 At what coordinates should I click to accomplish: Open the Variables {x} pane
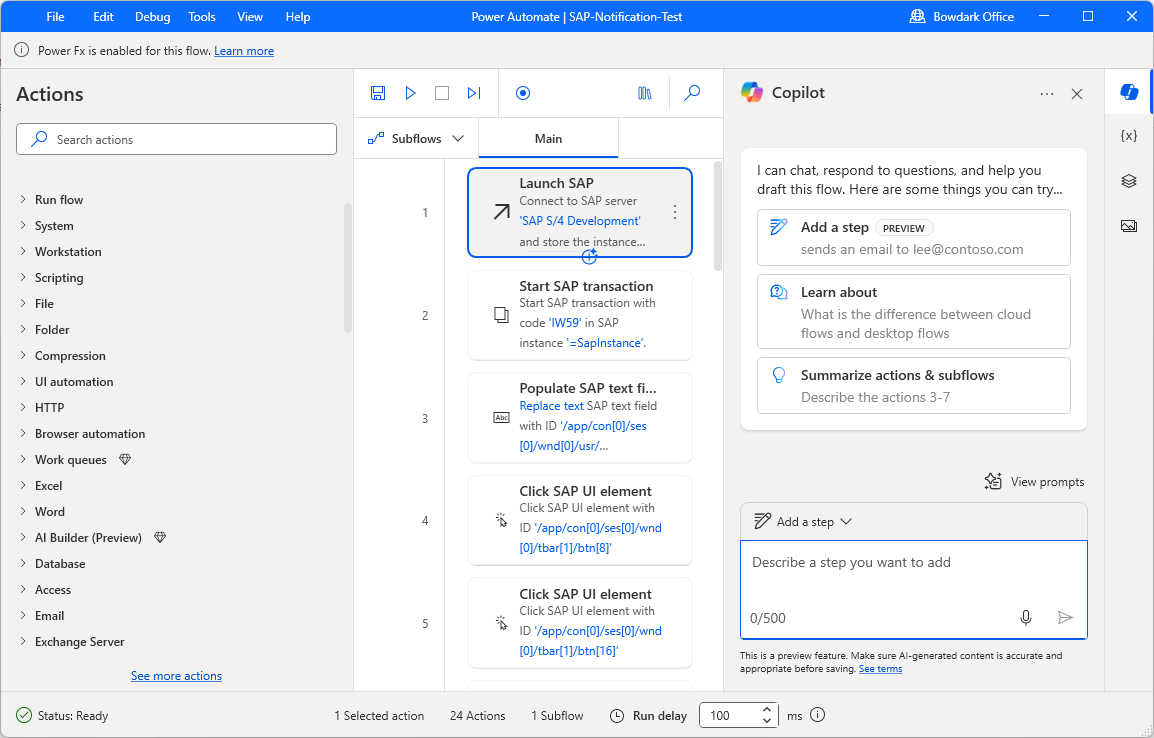[1129, 135]
